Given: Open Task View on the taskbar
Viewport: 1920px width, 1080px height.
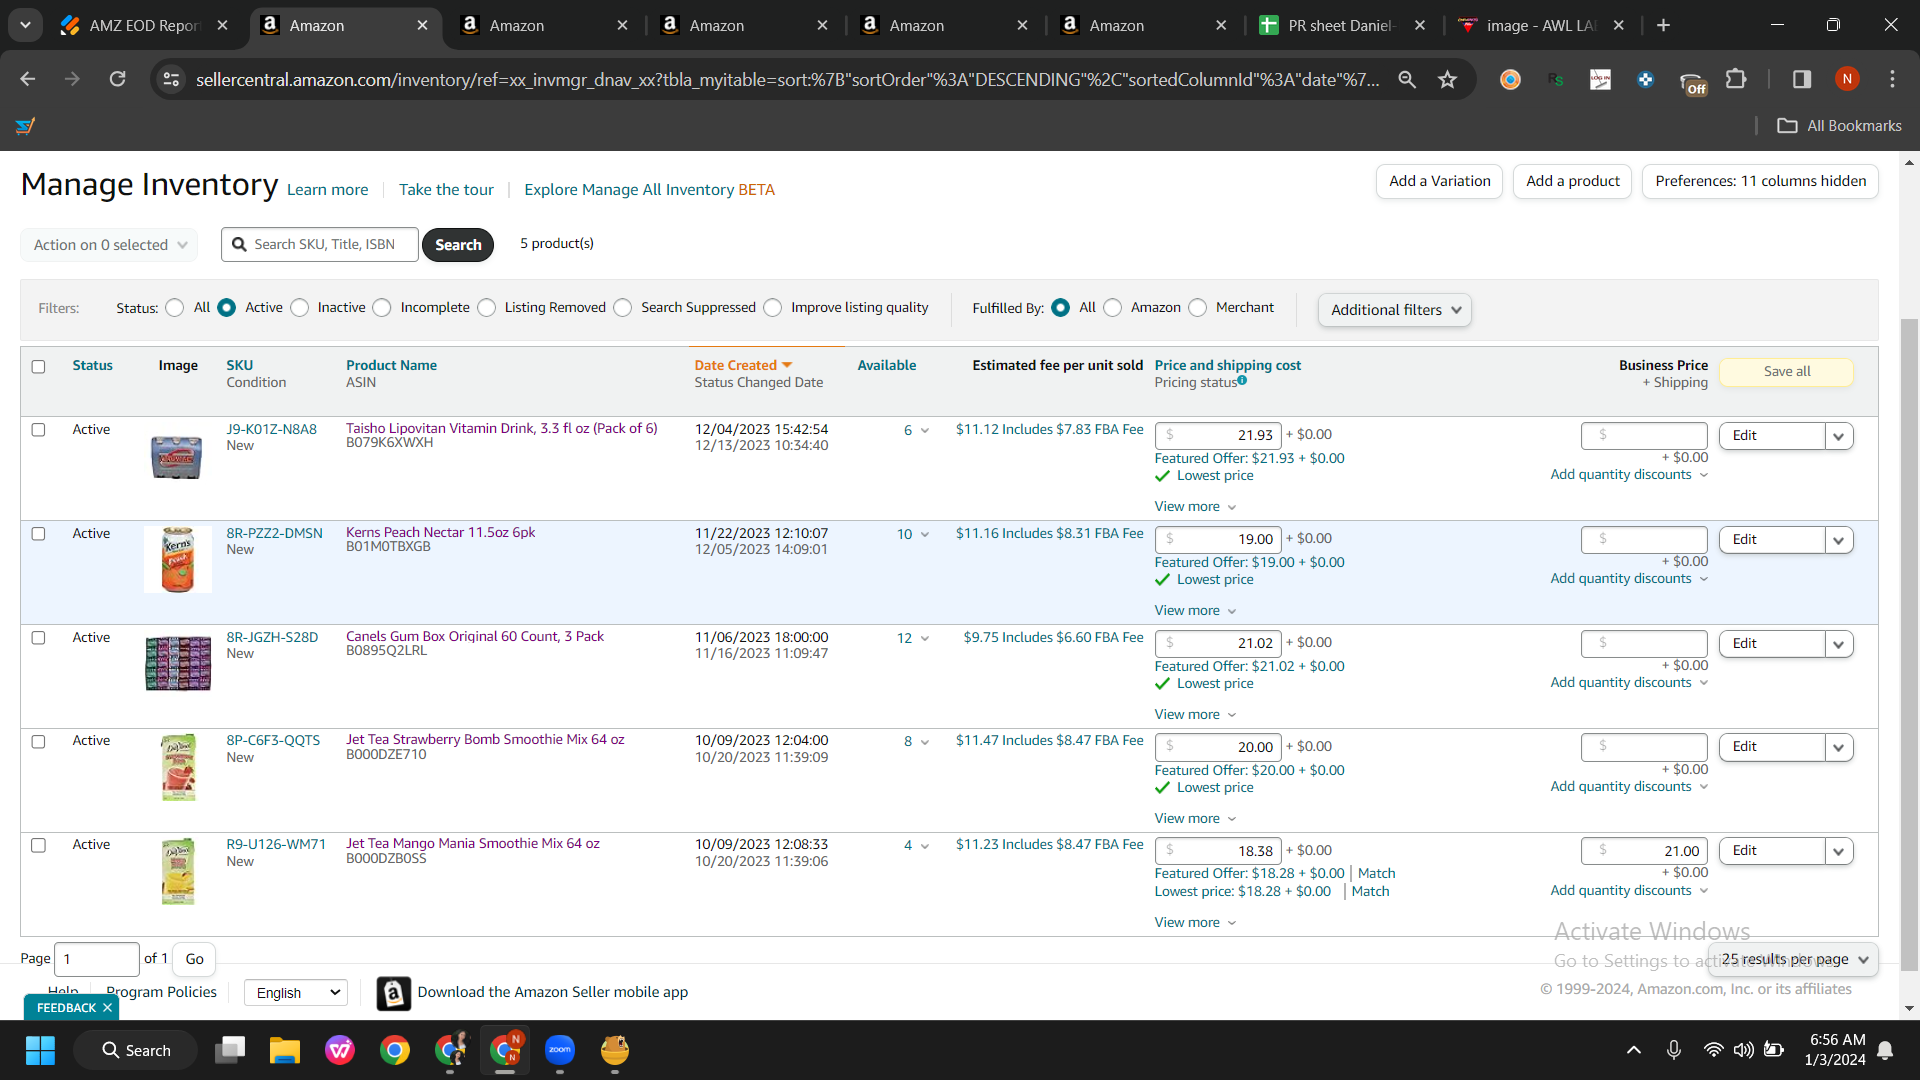Looking at the screenshot, I should [230, 1050].
